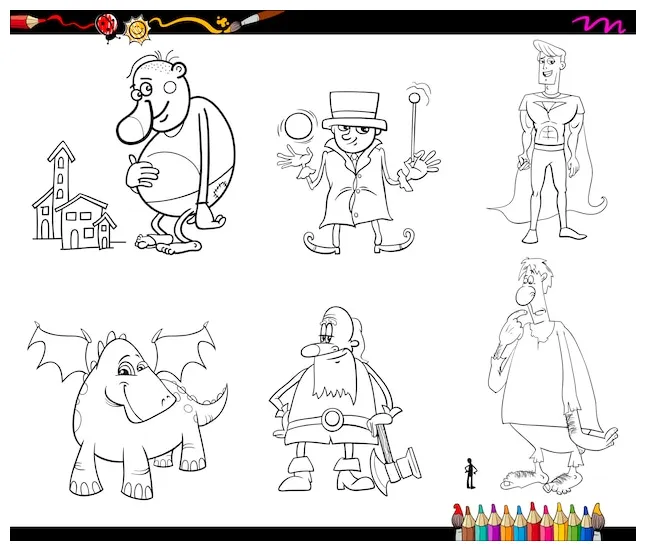Select the magician in top hat
The width and height of the screenshot is (646, 551).
(x=358, y=171)
